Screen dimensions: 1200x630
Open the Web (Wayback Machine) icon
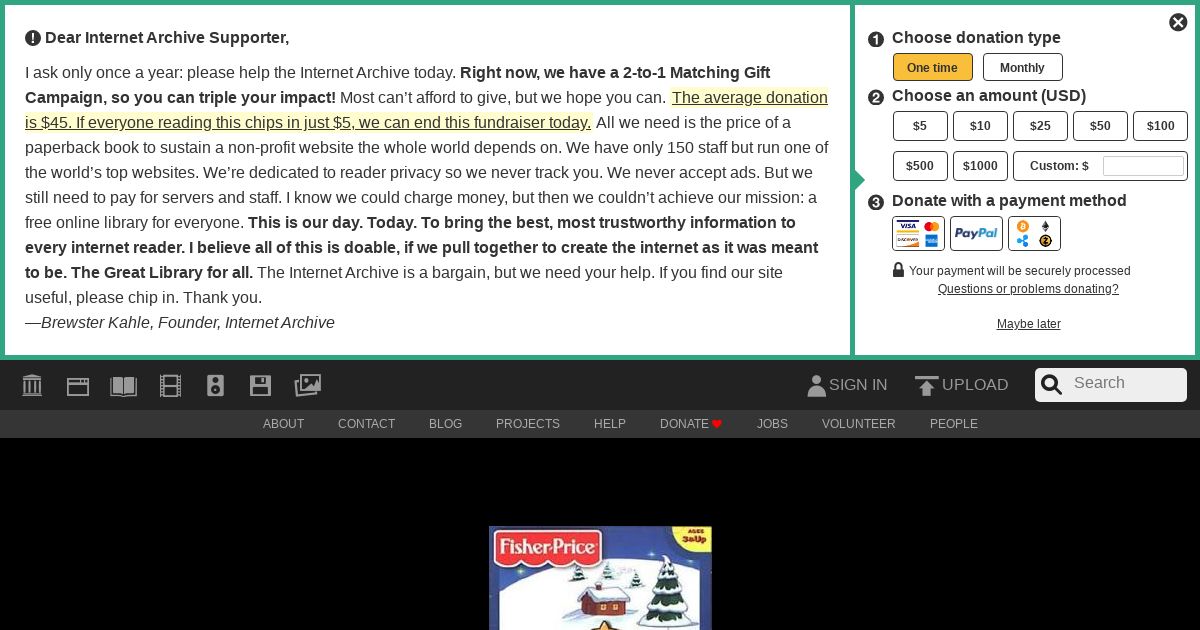point(78,386)
